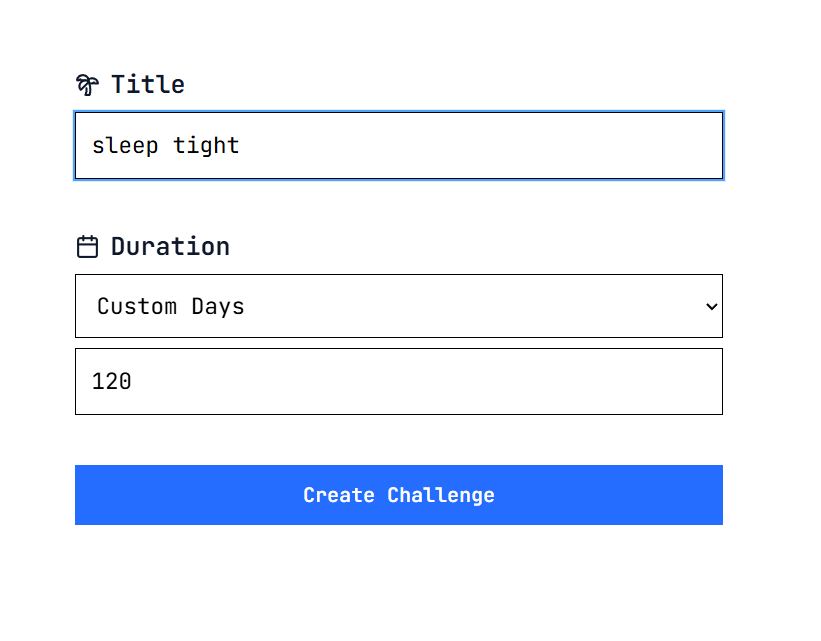Focus the title field containing sleep tight
Image resolution: width=821 pixels, height=641 pixels.
(398, 145)
